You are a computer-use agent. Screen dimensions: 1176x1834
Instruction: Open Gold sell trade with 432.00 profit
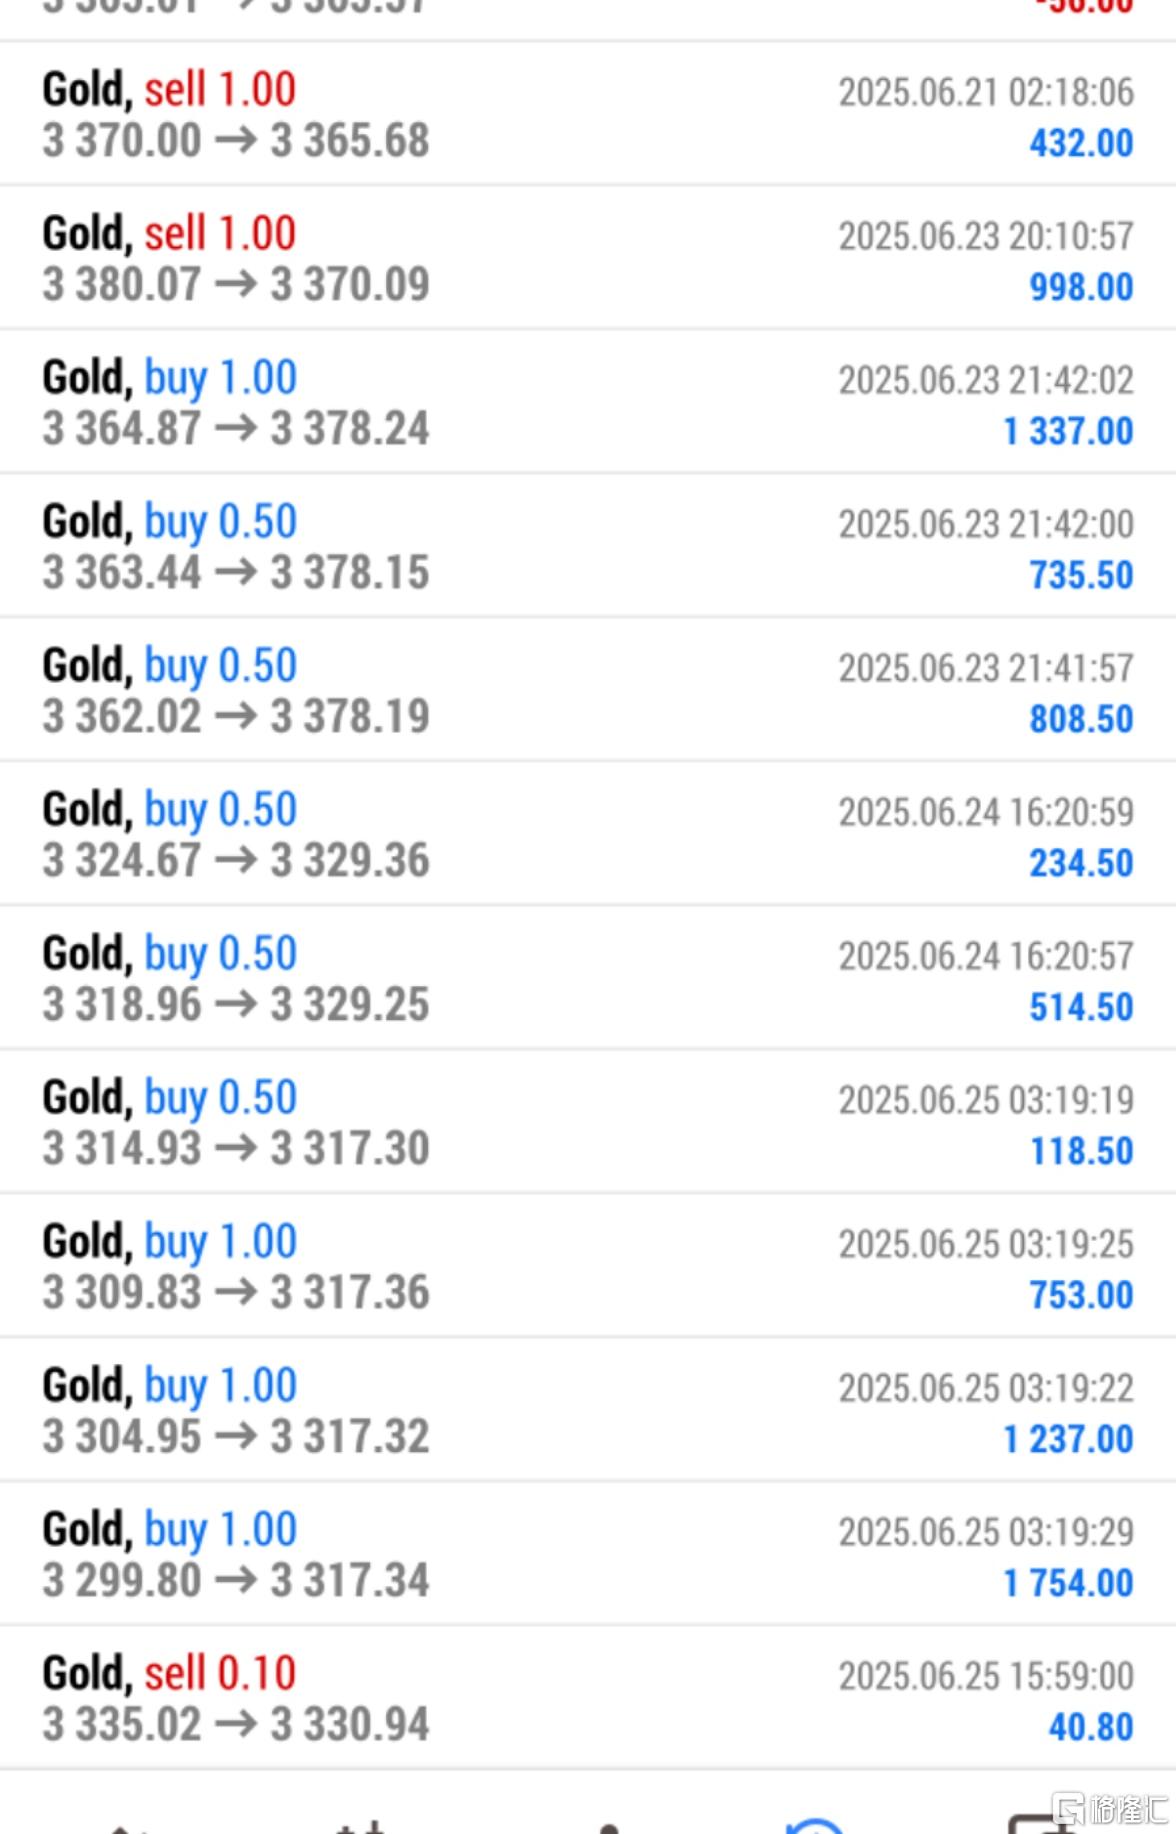588,114
